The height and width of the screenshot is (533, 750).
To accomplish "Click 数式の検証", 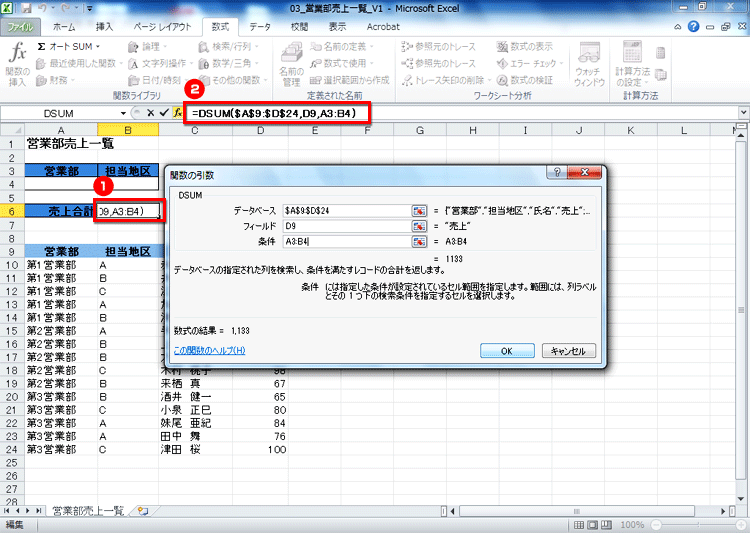I will [x=525, y=80].
